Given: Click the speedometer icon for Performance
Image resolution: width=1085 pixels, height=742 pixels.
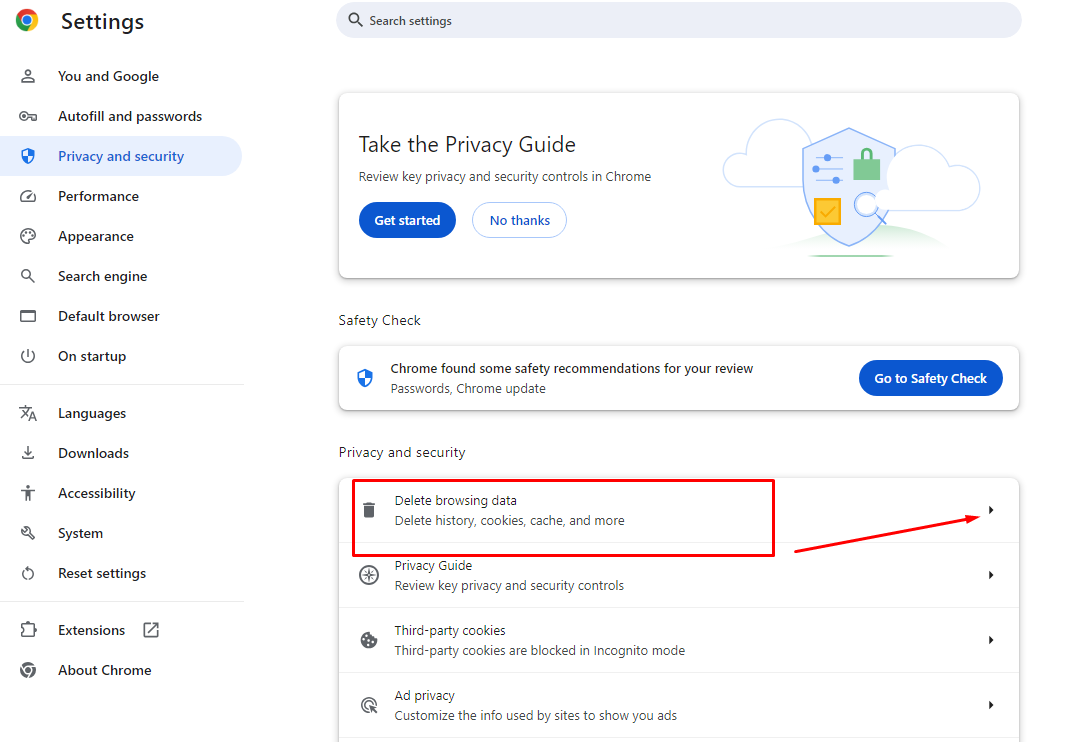Looking at the screenshot, I should (28, 197).
